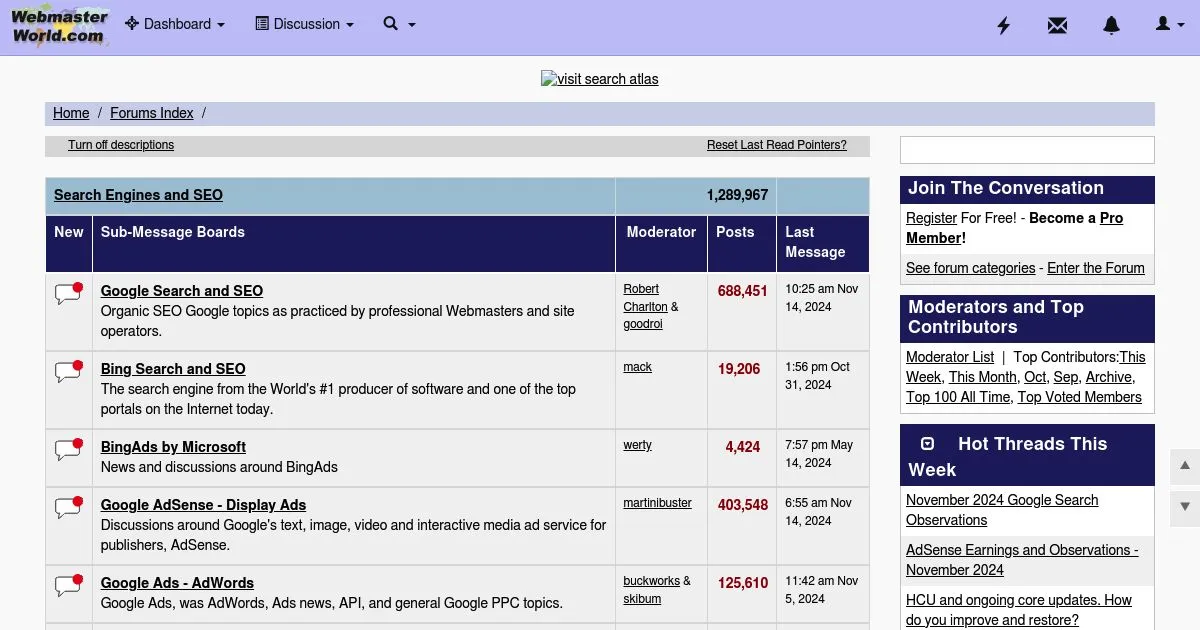Click the Register link
This screenshot has height=630, width=1200.
point(931,218)
